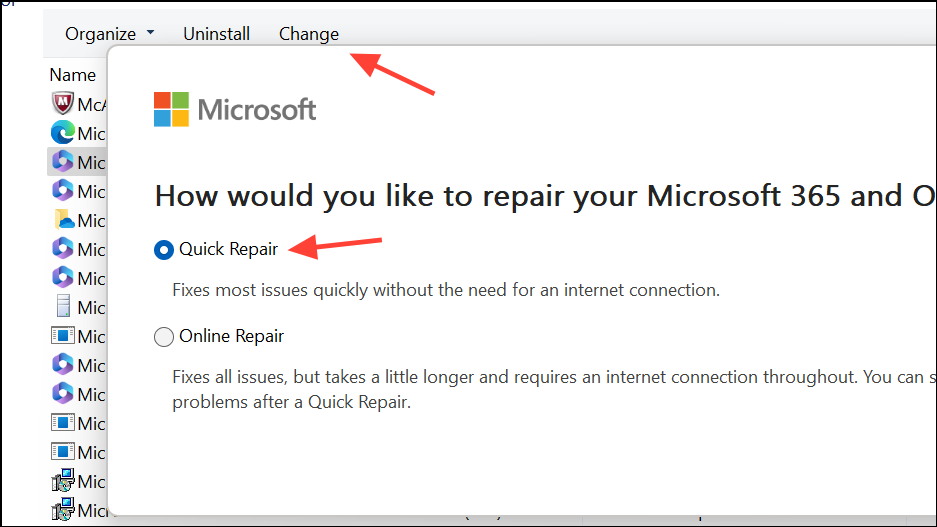
Task: Click the highlighted Microsoft 365 icon row
Action: point(77,162)
